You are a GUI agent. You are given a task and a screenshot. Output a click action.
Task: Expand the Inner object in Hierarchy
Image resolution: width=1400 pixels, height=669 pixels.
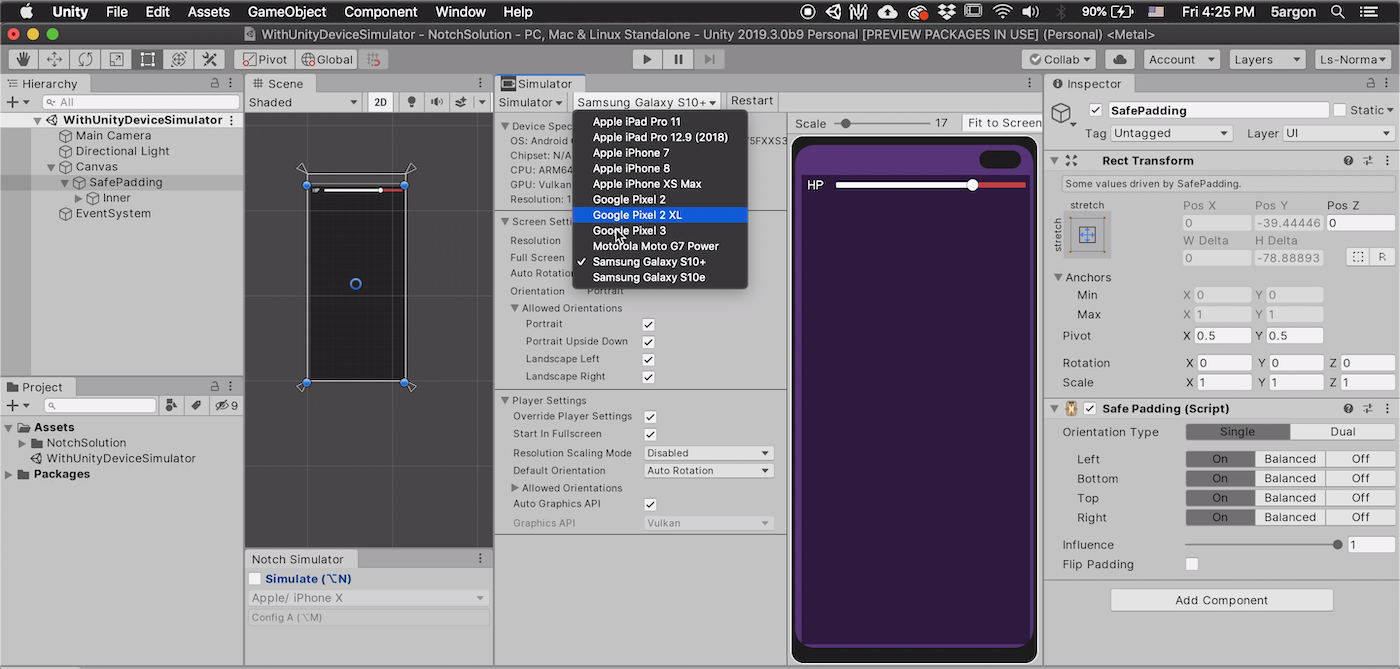[79, 198]
